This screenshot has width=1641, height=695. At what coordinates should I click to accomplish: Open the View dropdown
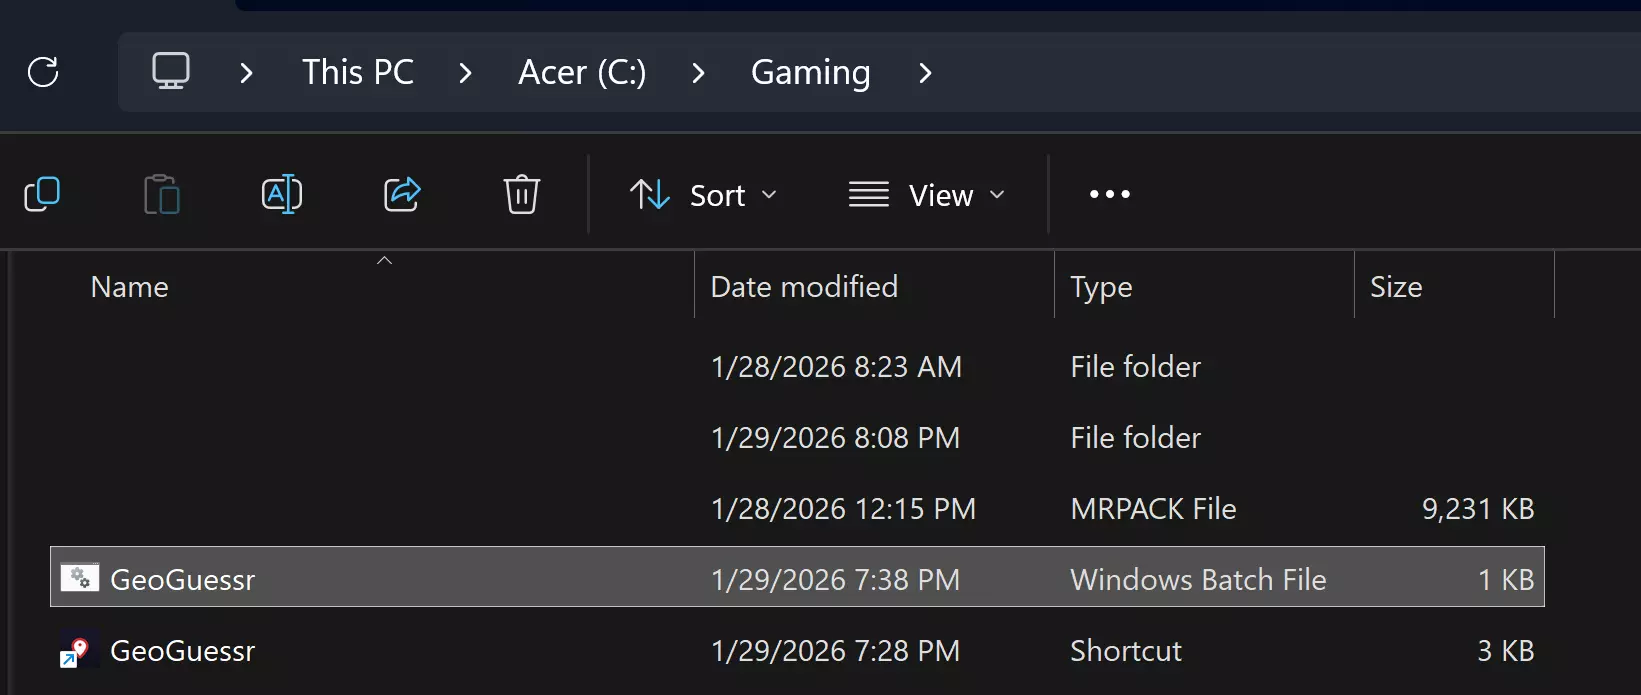click(x=926, y=194)
